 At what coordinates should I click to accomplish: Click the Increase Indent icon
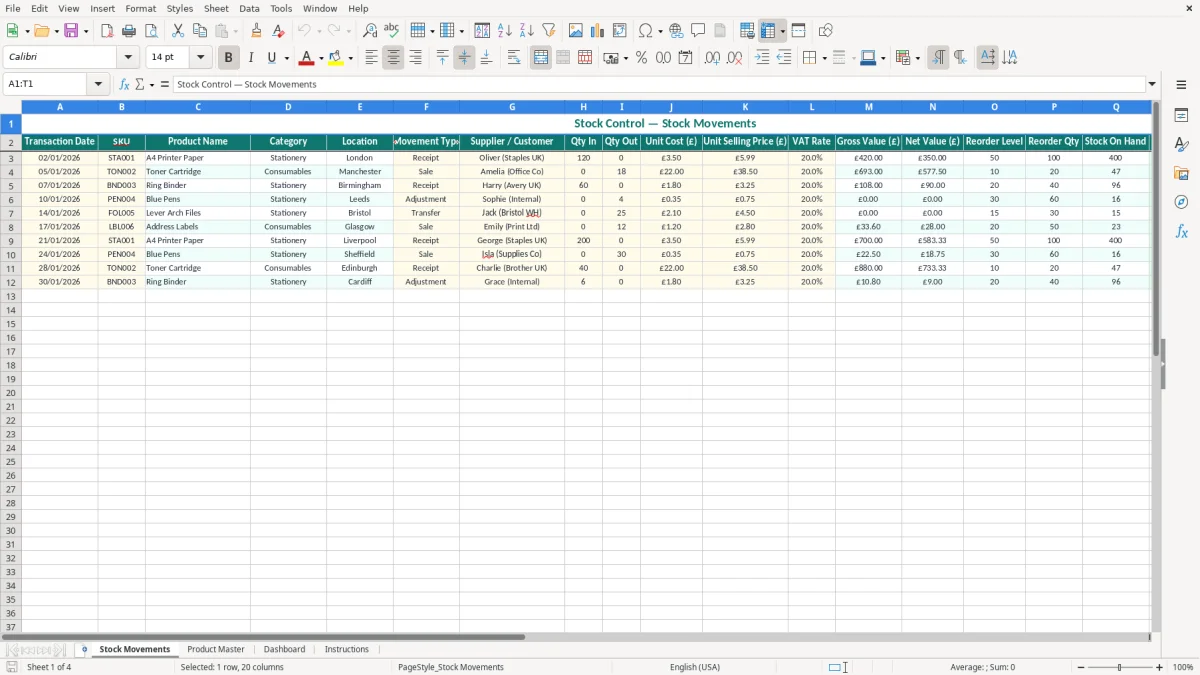[x=762, y=58]
